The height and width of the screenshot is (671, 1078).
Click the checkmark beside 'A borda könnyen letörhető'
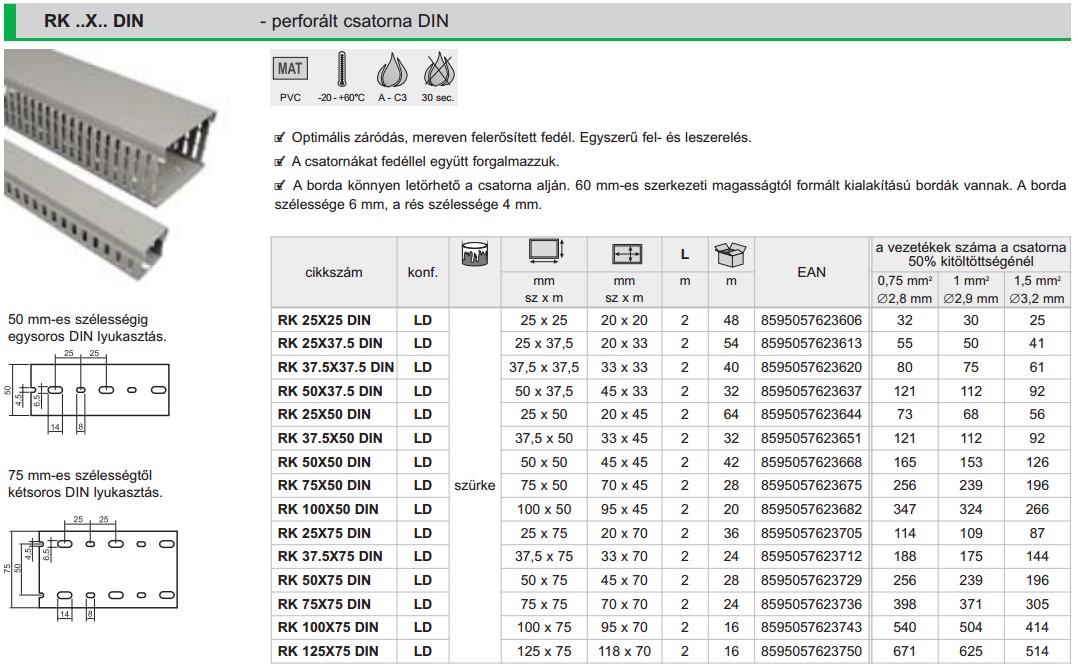click(279, 186)
